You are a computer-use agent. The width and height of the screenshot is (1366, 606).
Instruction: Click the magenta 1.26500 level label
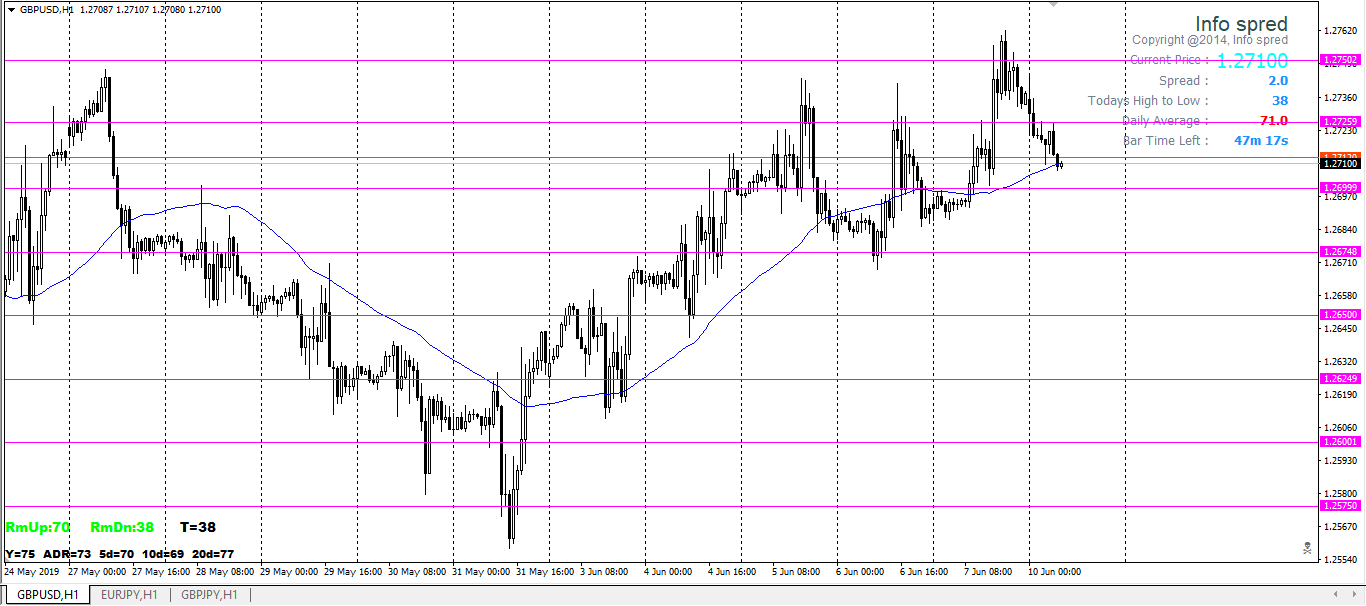point(1340,315)
